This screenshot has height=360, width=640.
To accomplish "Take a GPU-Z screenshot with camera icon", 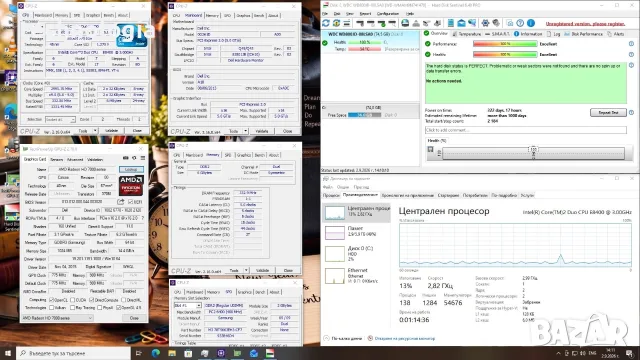I will (x=126, y=158).
